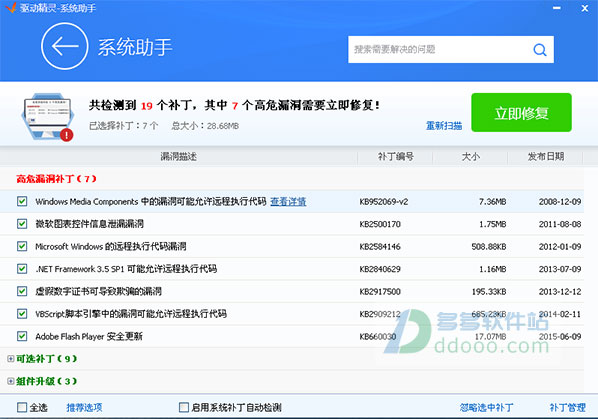Tick the 全选 checkbox
This screenshot has height=419, width=598.
22,407
